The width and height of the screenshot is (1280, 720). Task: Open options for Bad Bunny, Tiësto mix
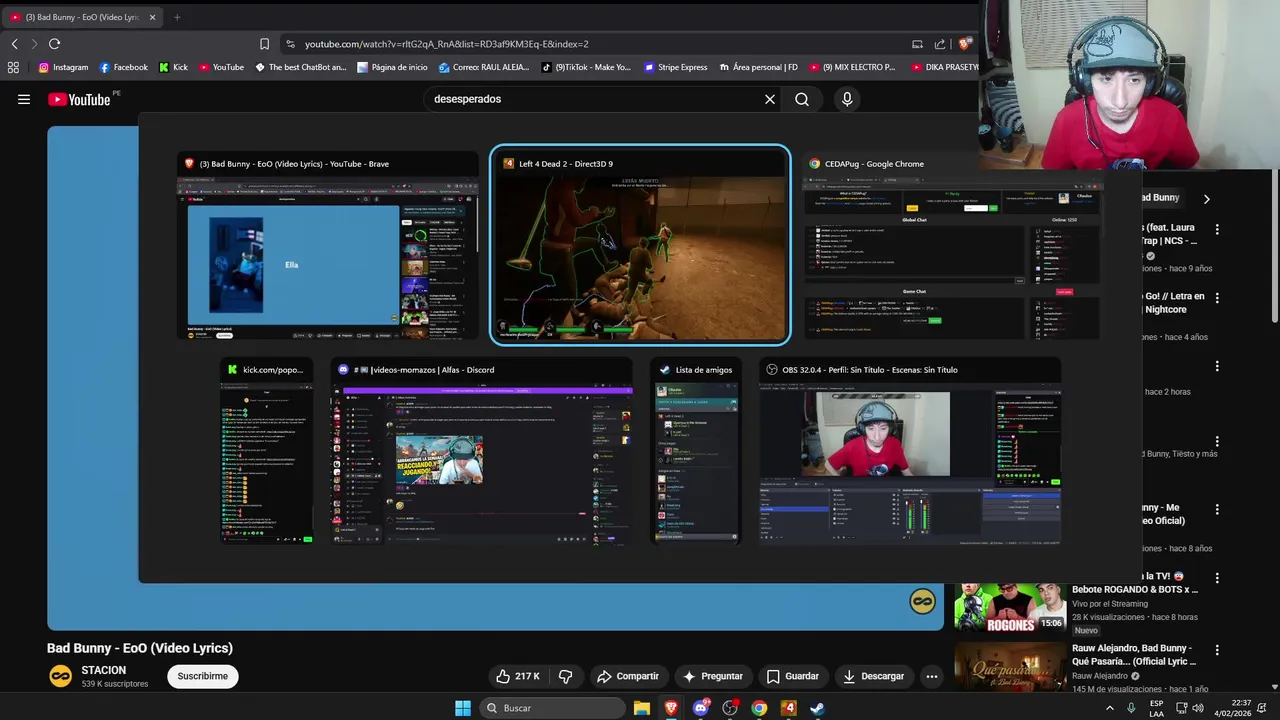1217,441
